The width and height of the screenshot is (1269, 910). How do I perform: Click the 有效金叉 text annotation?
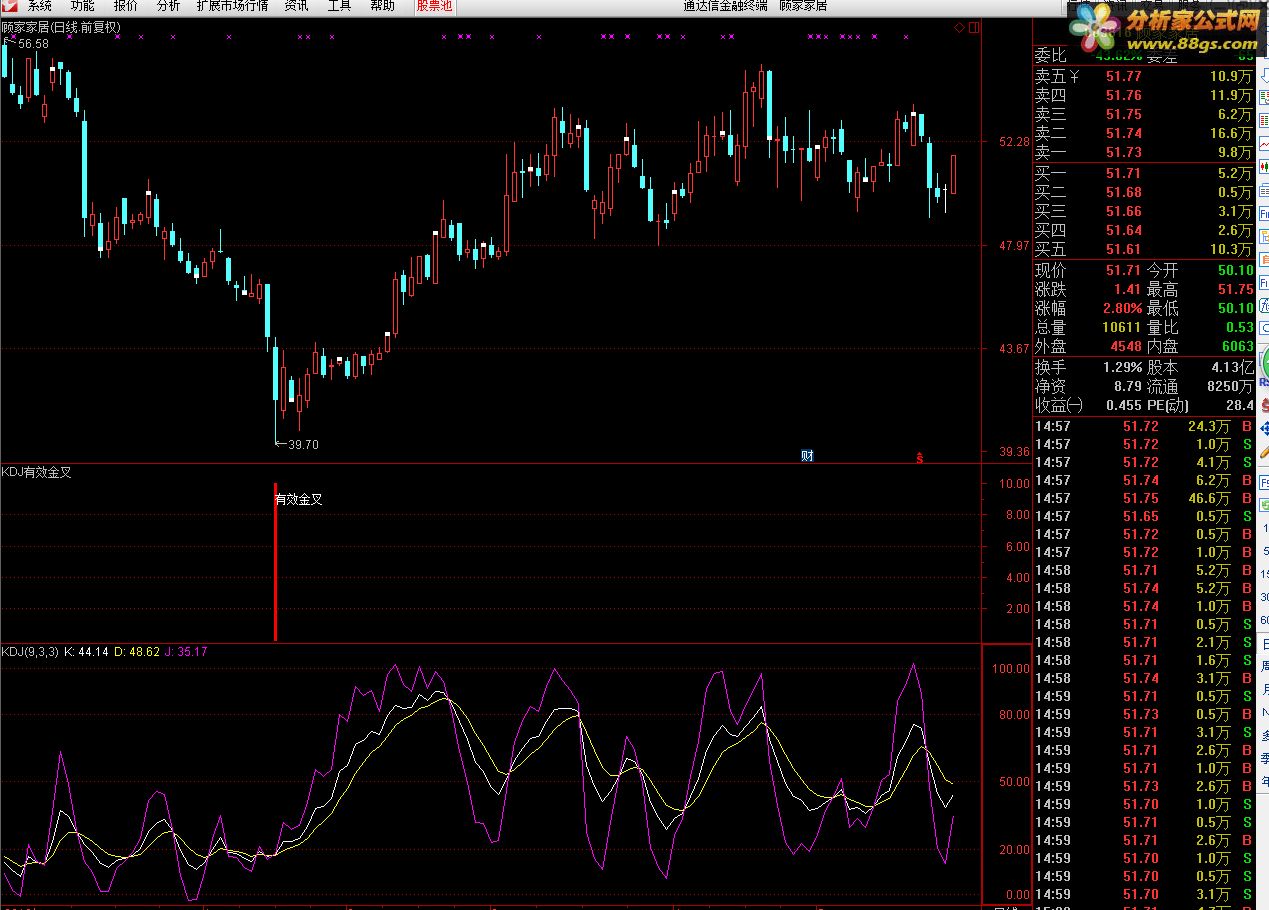click(299, 499)
